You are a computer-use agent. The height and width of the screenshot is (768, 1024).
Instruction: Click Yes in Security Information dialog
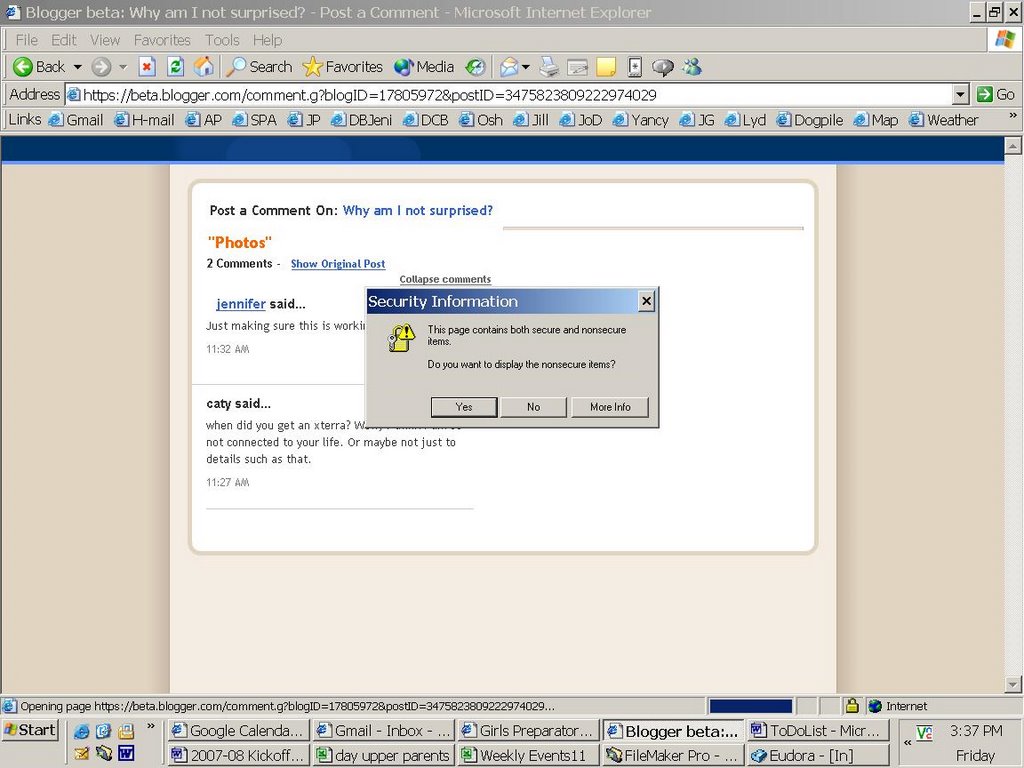pyautogui.click(x=464, y=407)
